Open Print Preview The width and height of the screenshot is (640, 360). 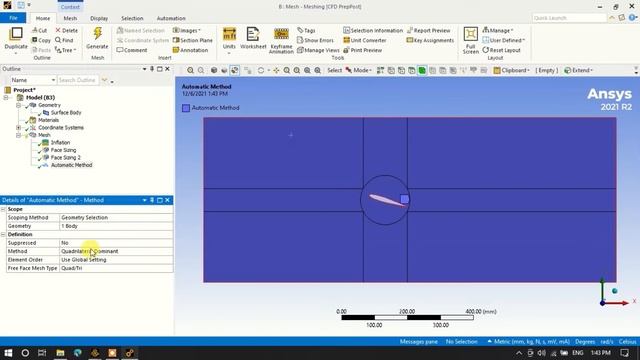point(362,50)
